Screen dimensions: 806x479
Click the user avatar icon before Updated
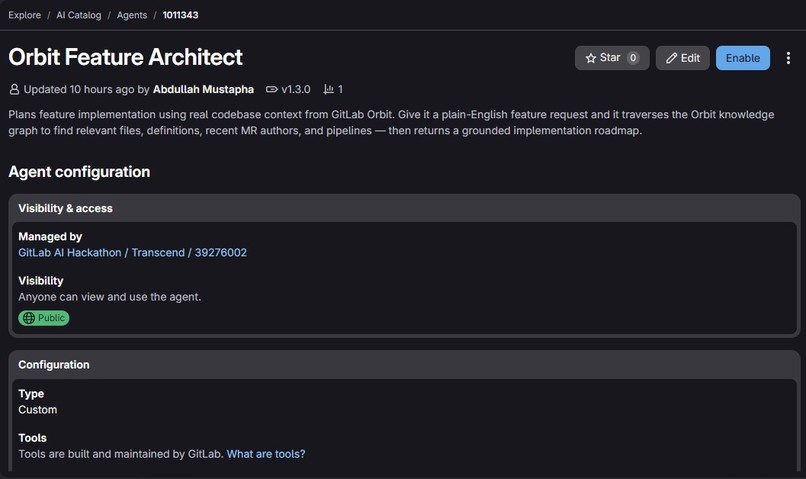click(x=14, y=89)
